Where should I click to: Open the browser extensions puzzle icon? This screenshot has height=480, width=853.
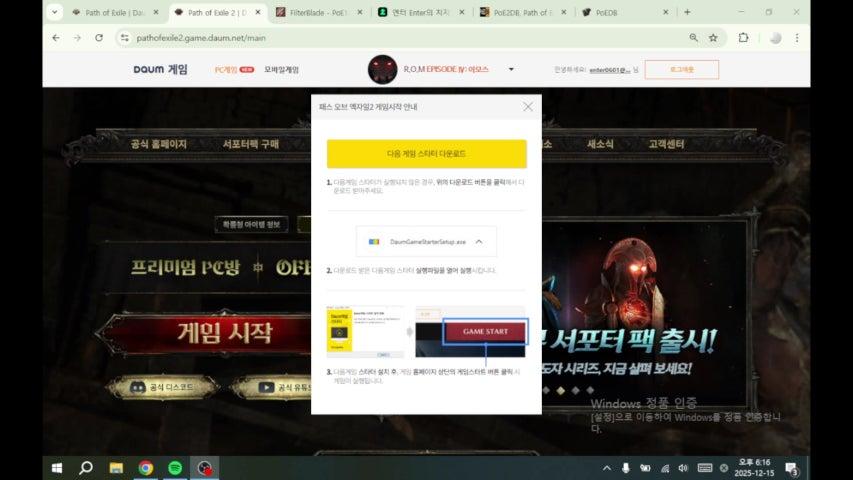click(743, 37)
